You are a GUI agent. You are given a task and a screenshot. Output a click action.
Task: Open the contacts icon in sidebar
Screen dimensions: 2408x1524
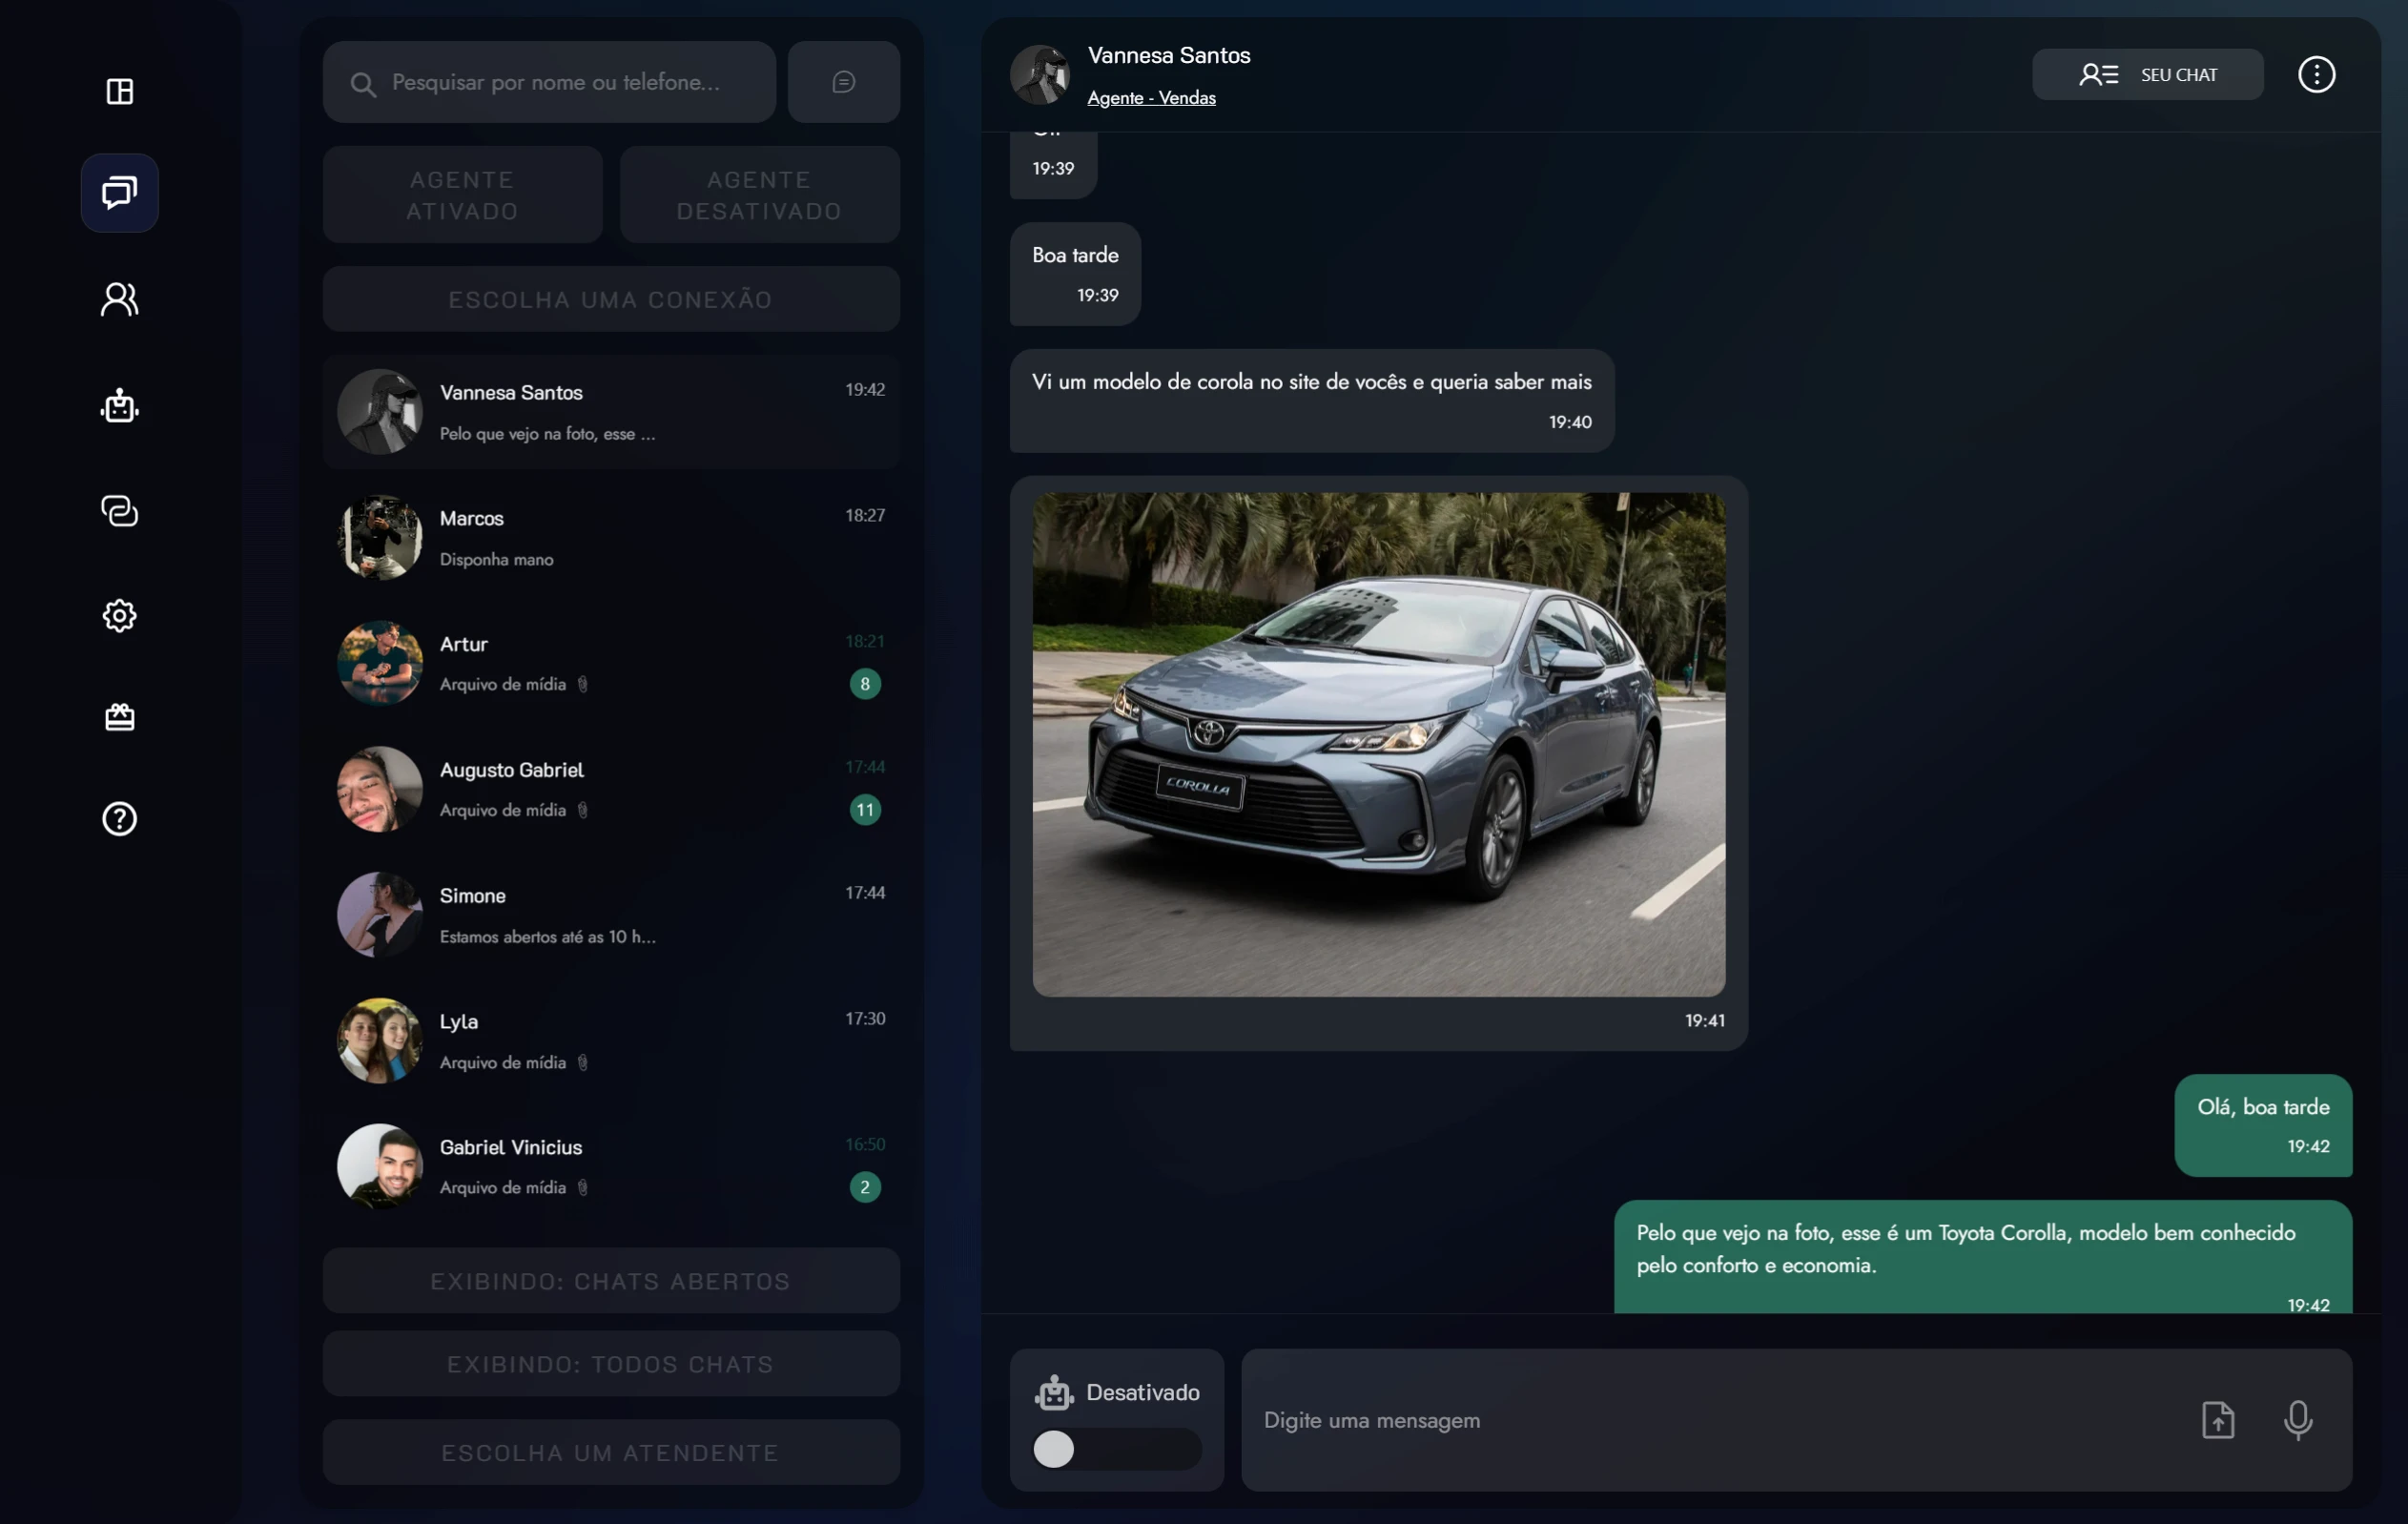[119, 299]
